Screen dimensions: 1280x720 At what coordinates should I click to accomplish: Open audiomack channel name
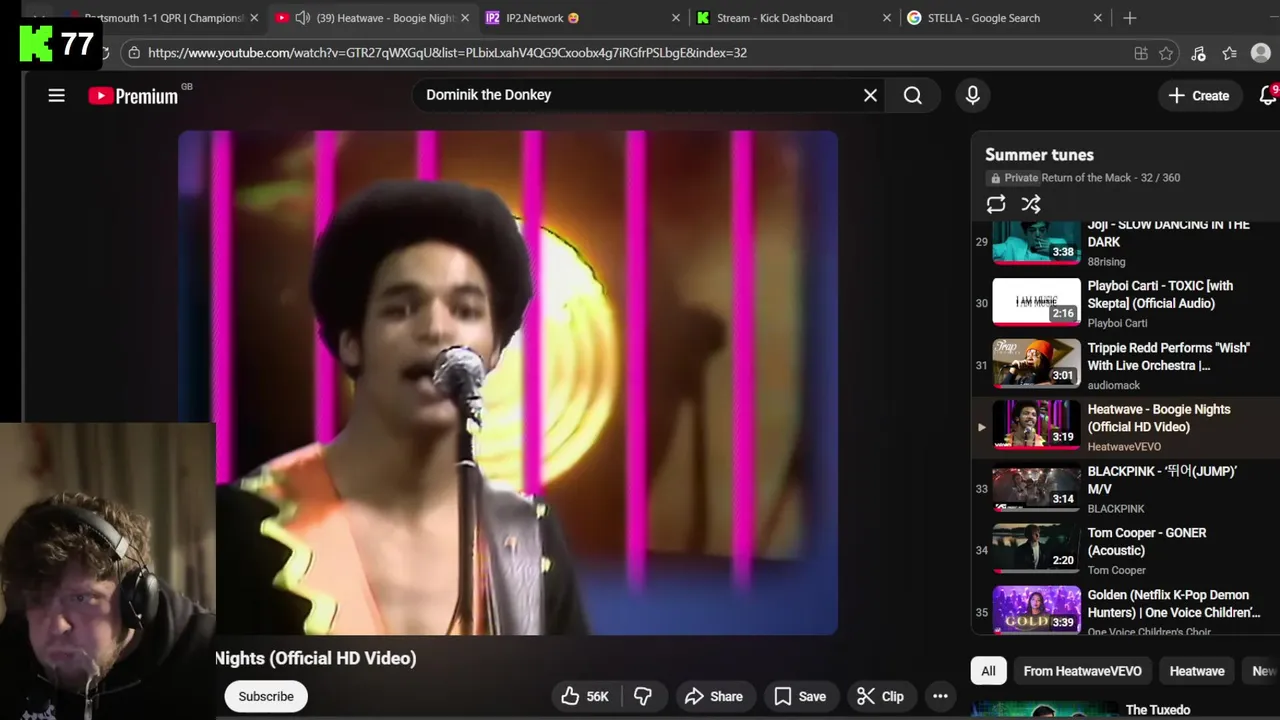coord(1114,385)
